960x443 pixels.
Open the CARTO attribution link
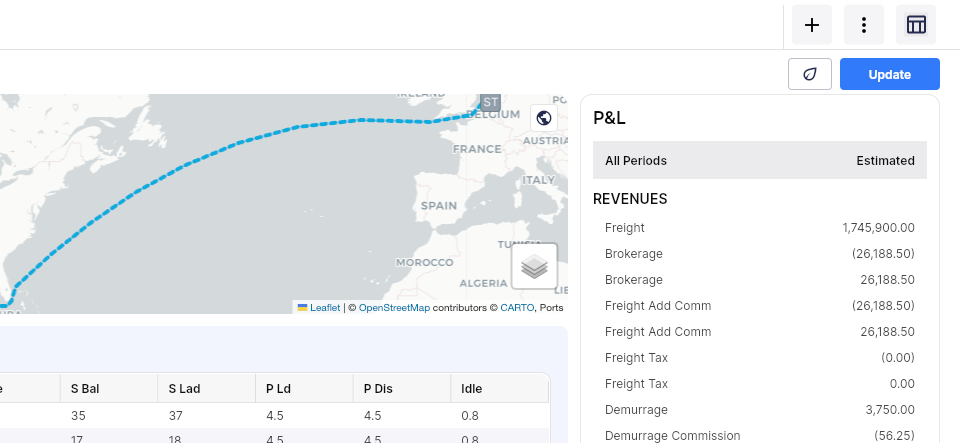tap(517, 308)
